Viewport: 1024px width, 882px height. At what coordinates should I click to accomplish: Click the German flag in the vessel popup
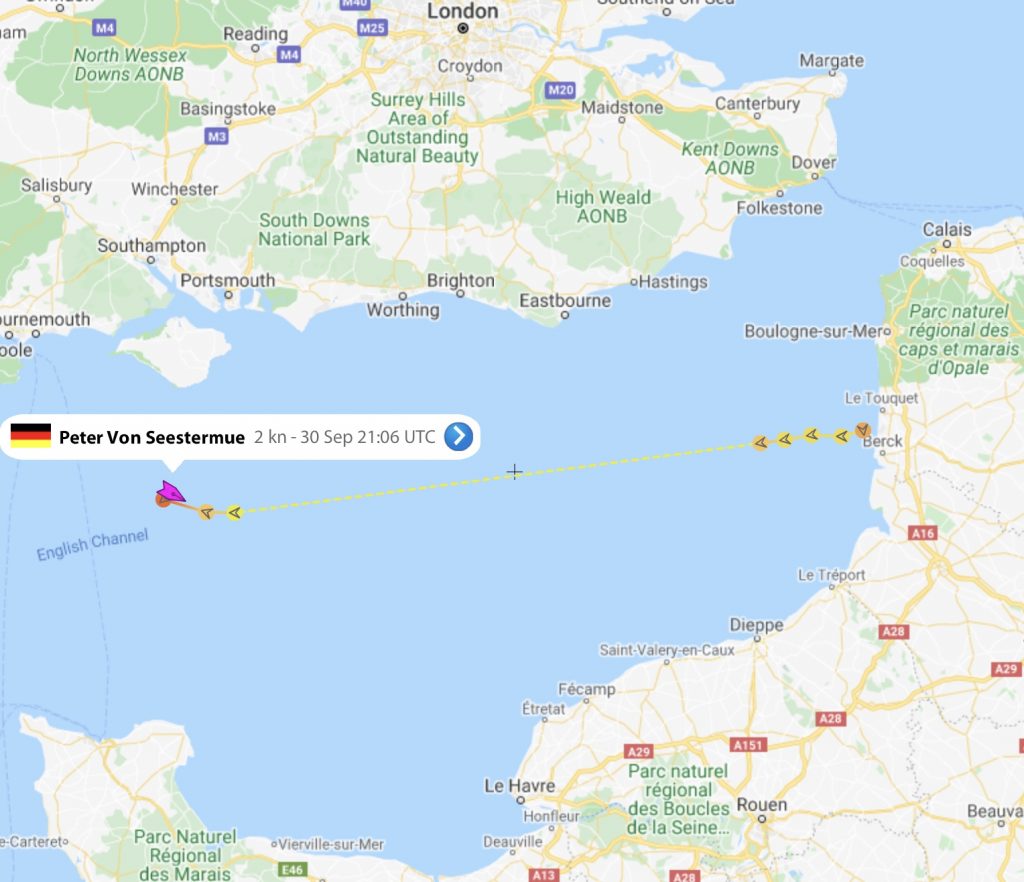[31, 435]
